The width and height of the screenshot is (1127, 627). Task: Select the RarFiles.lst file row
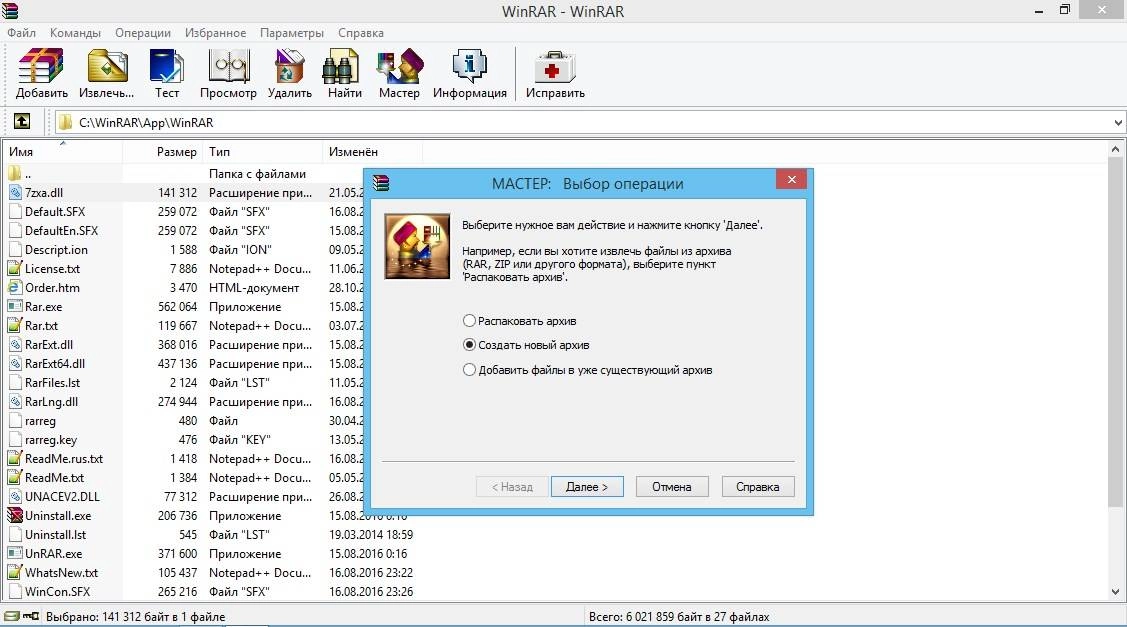coord(185,383)
